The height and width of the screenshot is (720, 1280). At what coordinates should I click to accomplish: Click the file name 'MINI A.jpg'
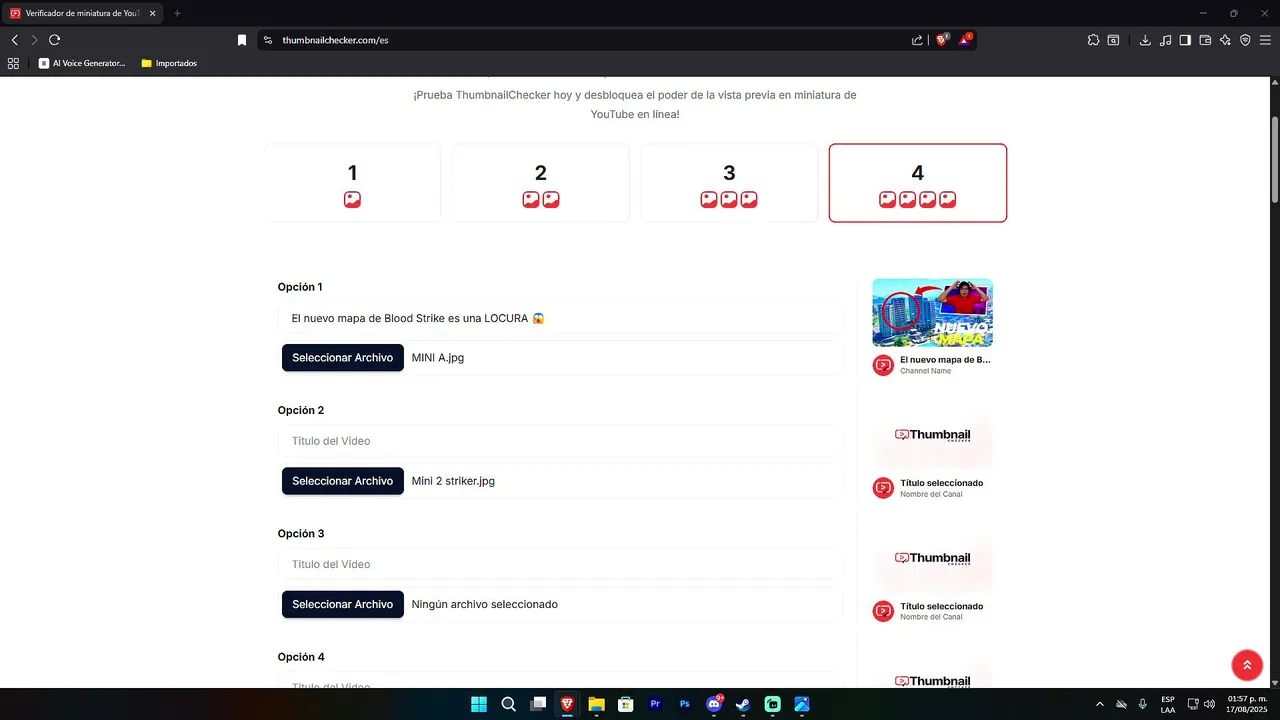point(438,358)
